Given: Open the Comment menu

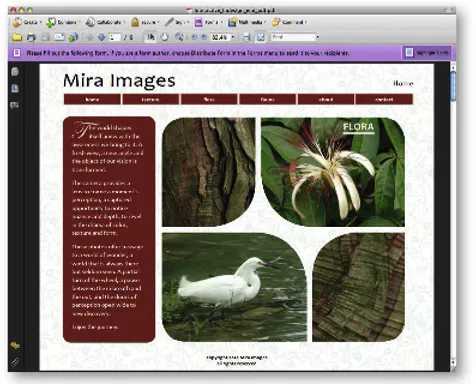Looking at the screenshot, I should coord(289,22).
